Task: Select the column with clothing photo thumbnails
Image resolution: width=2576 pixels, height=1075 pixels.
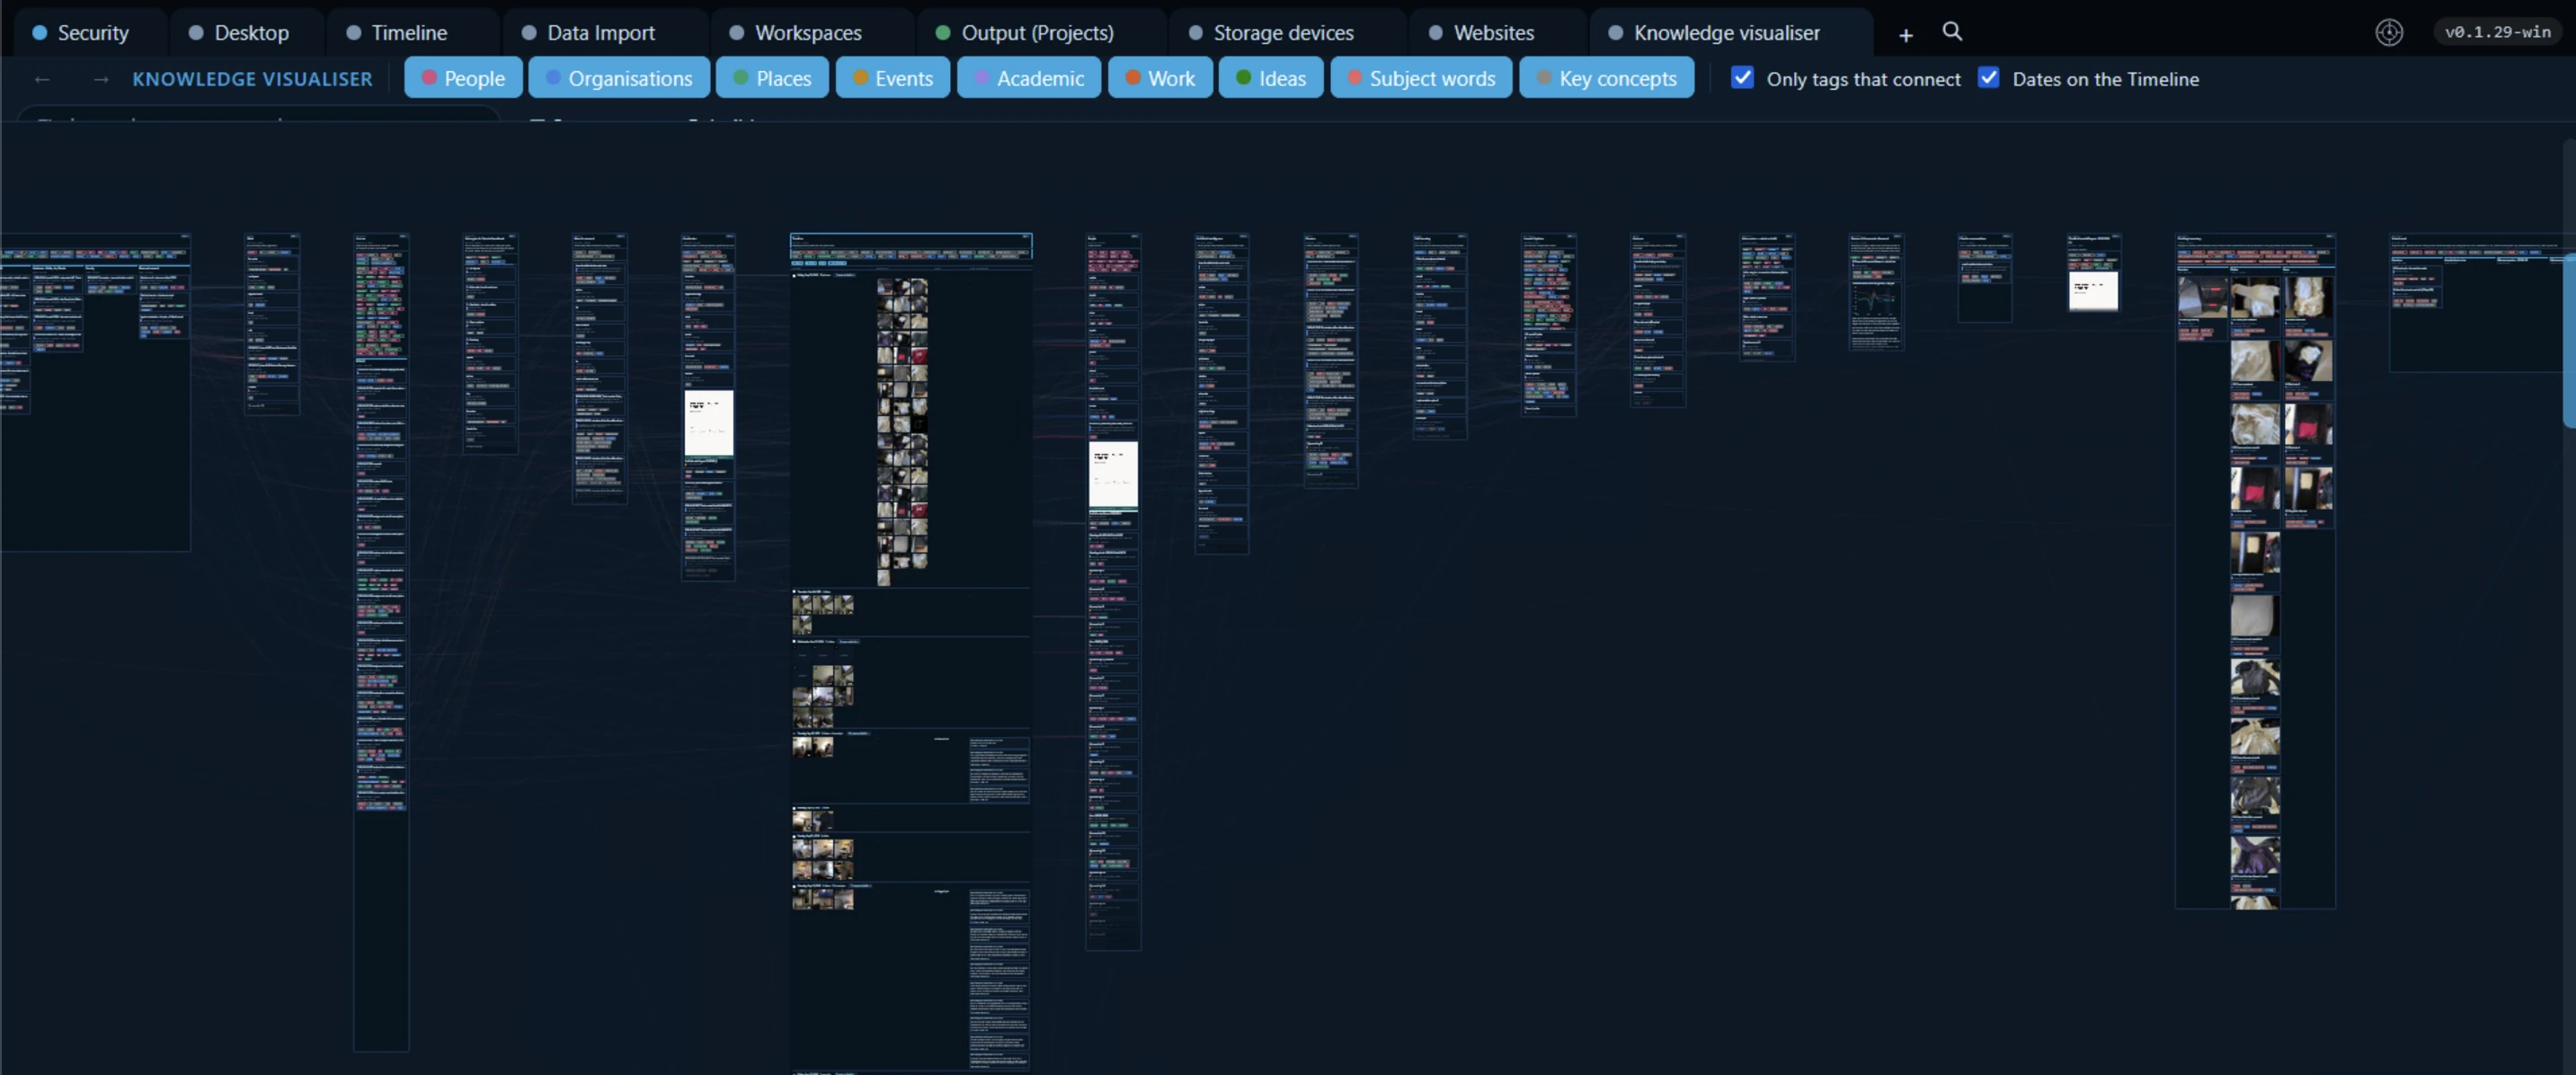Action: (x=2255, y=571)
